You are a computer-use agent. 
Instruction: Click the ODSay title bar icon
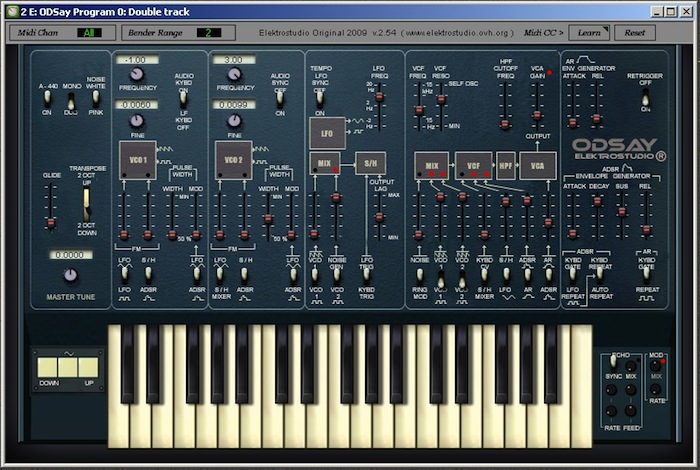tap(12, 12)
